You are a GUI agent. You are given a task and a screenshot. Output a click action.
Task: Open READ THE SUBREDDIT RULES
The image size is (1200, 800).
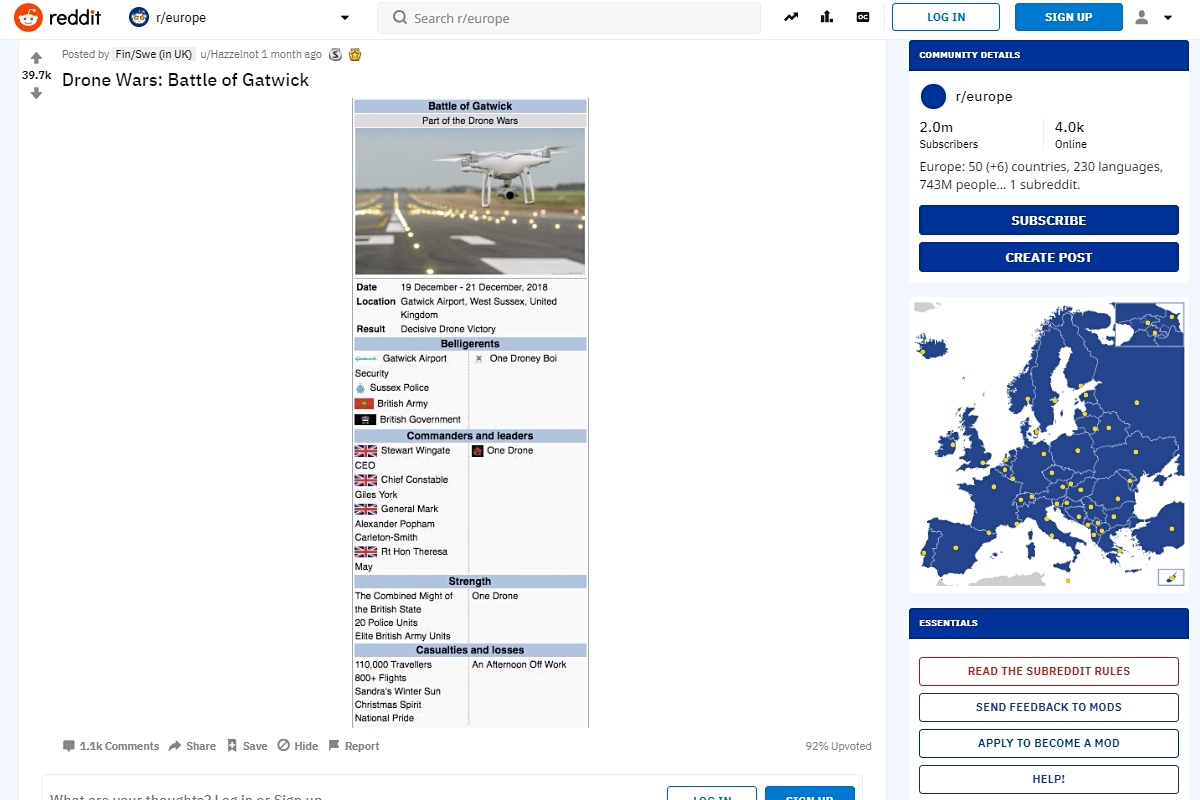[x=1049, y=671]
